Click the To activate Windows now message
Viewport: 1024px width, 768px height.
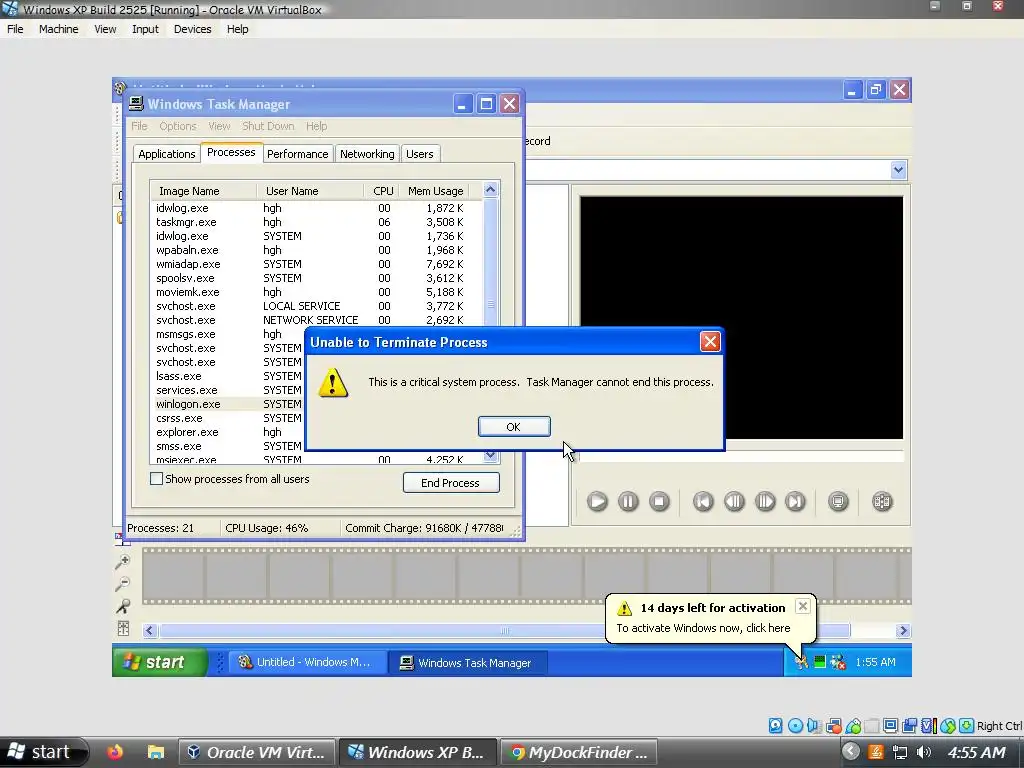pos(703,628)
